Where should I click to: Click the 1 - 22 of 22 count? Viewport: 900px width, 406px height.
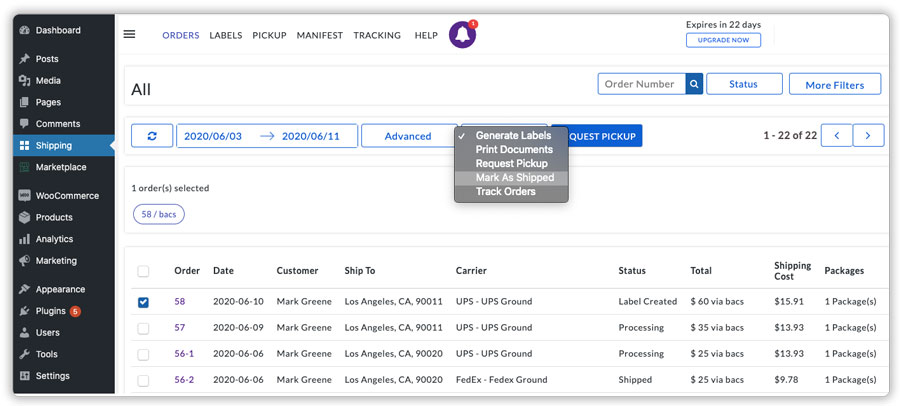(x=790, y=136)
